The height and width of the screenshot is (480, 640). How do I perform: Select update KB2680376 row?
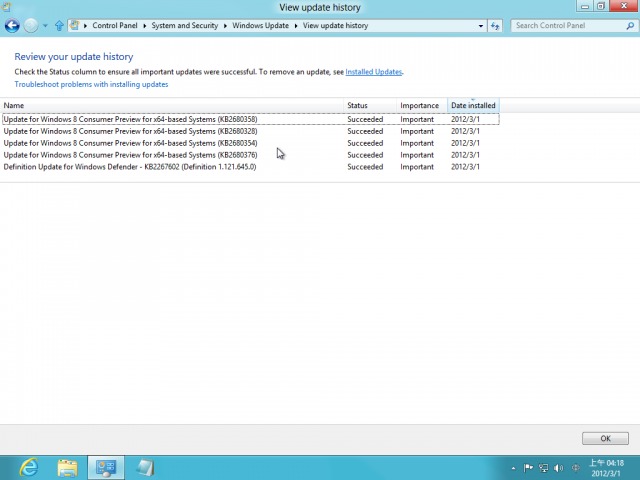[251, 155]
